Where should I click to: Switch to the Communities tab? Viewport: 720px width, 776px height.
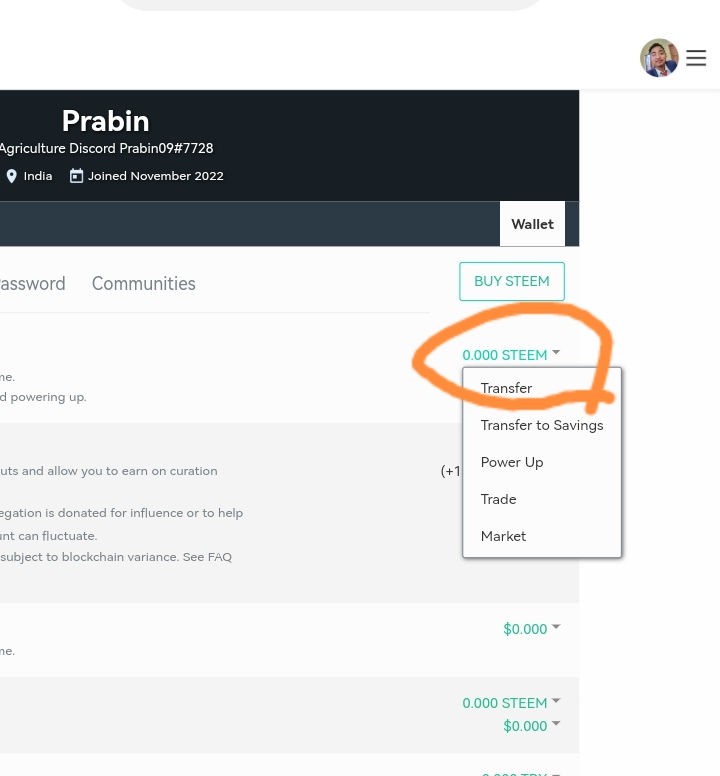(144, 284)
